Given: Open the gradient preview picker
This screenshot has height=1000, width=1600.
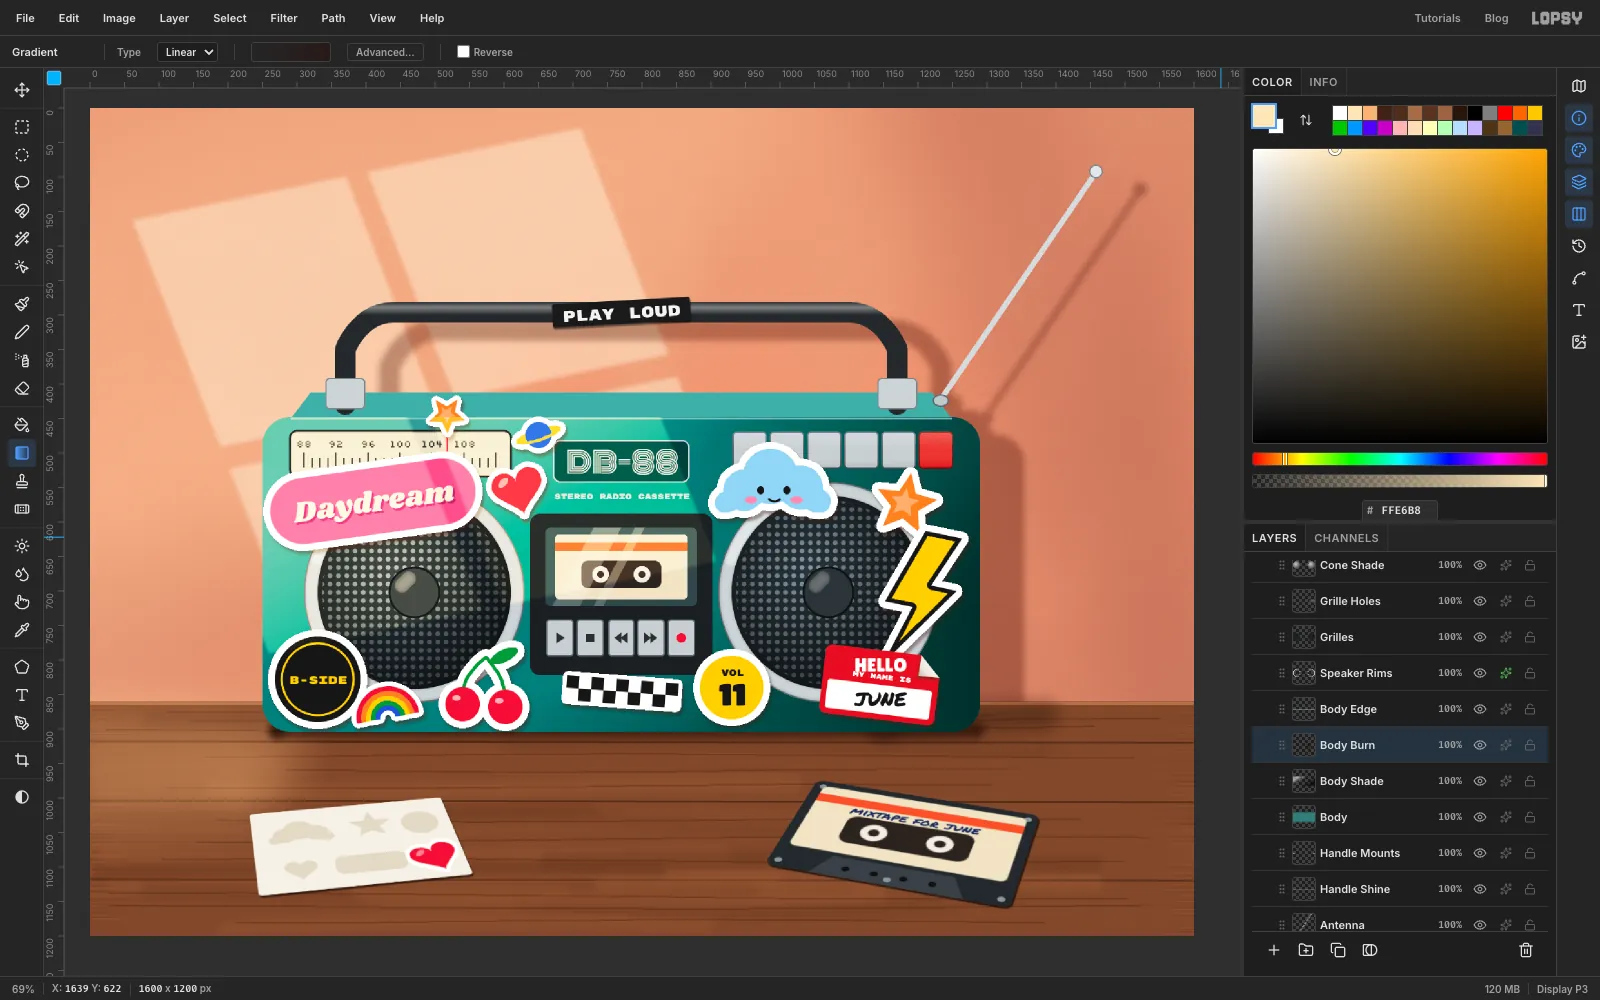Looking at the screenshot, I should 291,52.
